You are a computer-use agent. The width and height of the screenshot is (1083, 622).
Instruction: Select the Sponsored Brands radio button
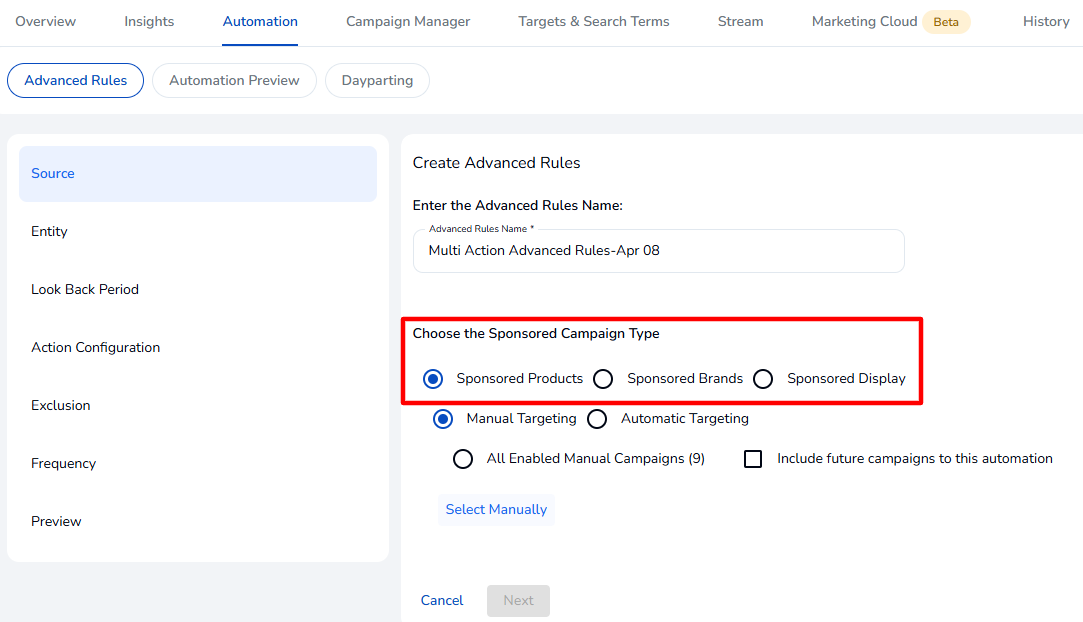click(603, 379)
